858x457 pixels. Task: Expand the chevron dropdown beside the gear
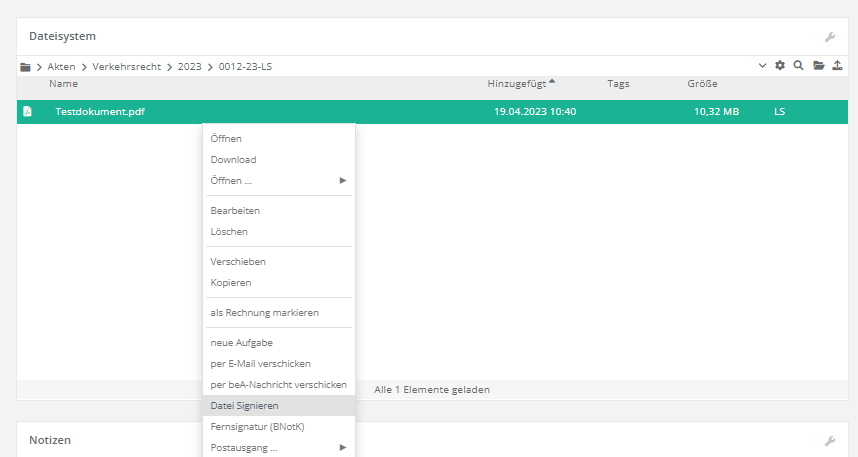762,66
